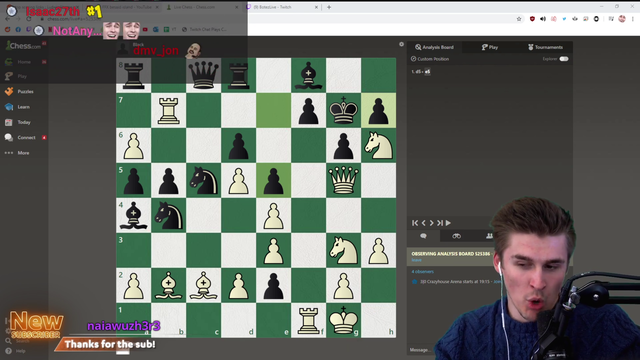The width and height of the screenshot is (640, 360).
Task: Open the observing tab with the binoculars icon
Action: pos(456,236)
